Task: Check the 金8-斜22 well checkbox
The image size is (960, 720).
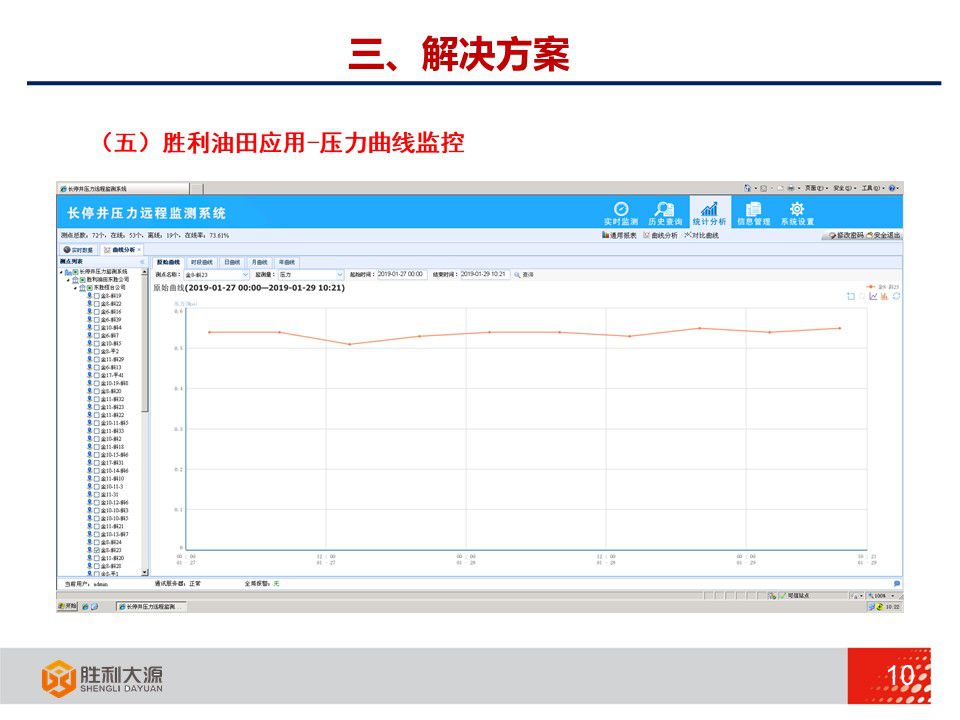Action: point(97,304)
